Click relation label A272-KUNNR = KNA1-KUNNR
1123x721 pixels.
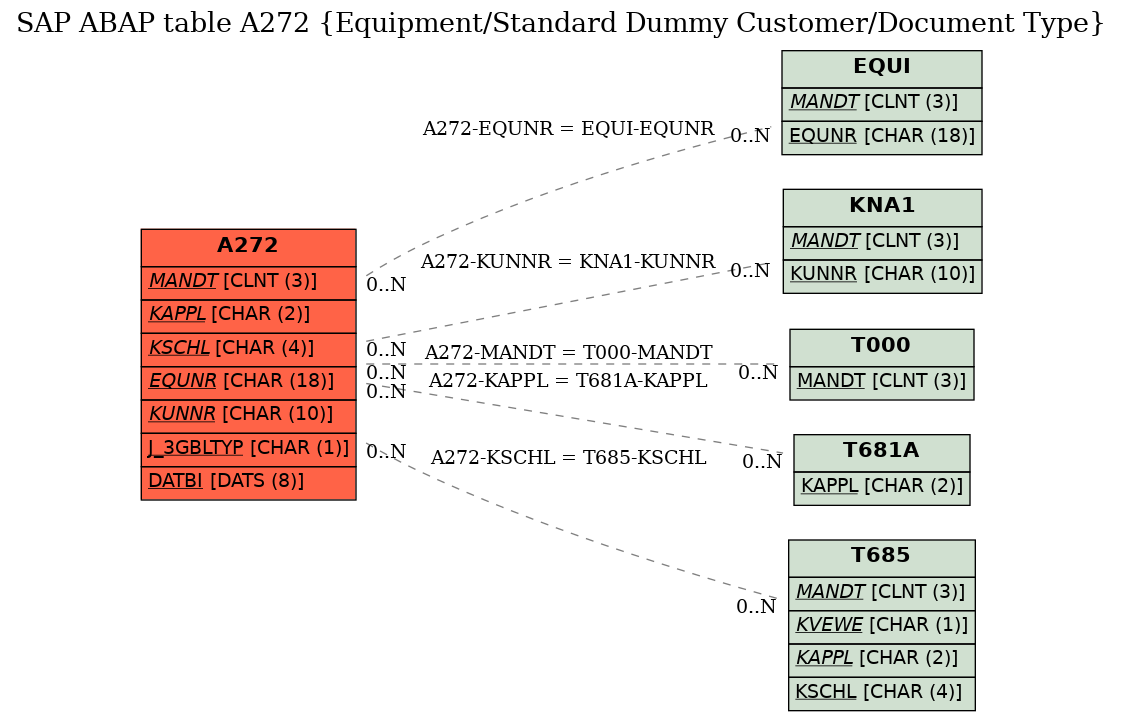coord(568,262)
